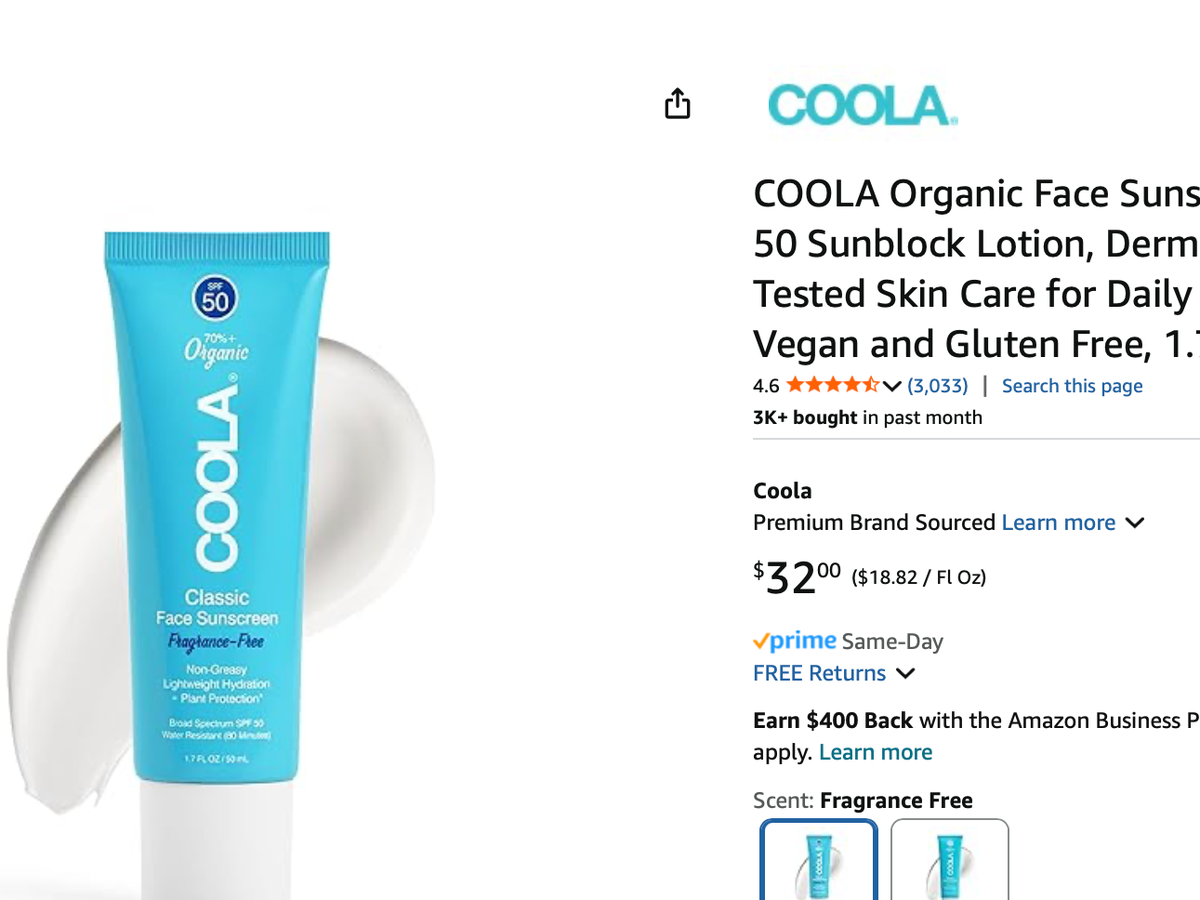The width and height of the screenshot is (1200, 900).
Task: Click the Search this page link
Action: (1072, 386)
